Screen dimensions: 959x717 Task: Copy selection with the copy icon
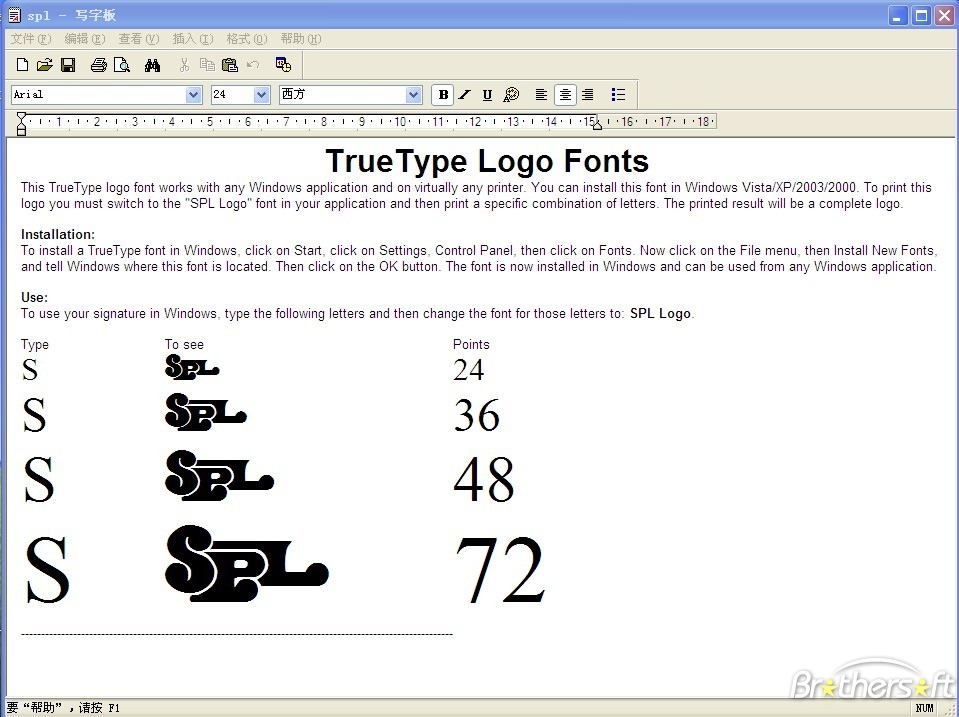(207, 65)
